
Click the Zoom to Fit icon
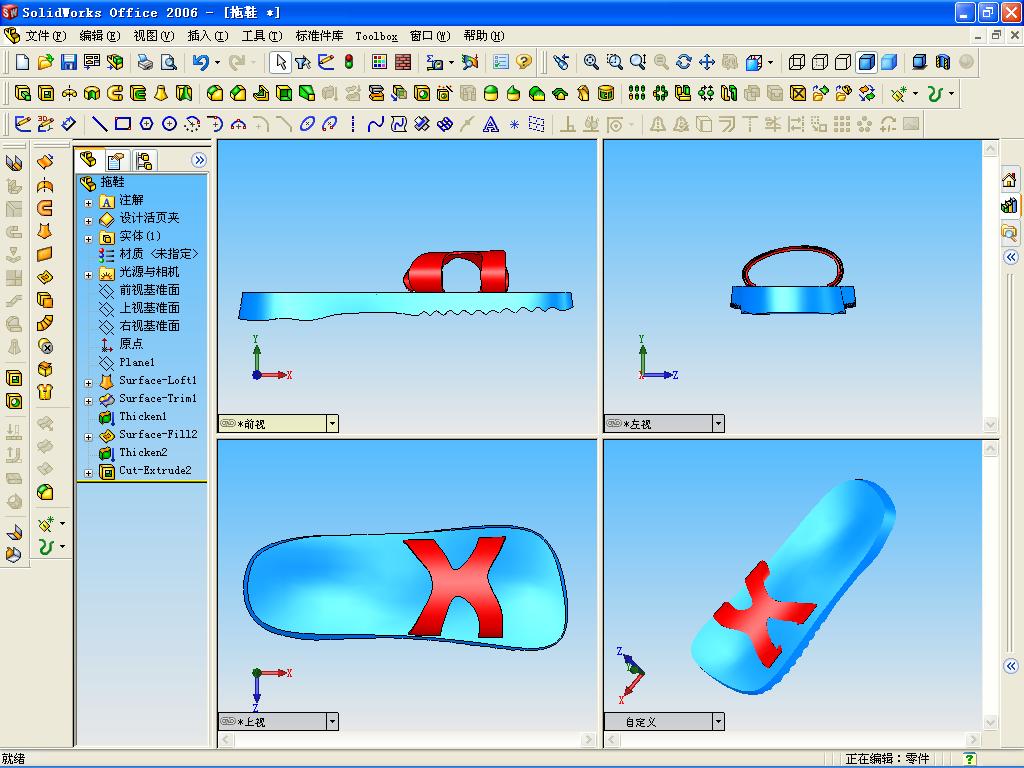pos(591,62)
